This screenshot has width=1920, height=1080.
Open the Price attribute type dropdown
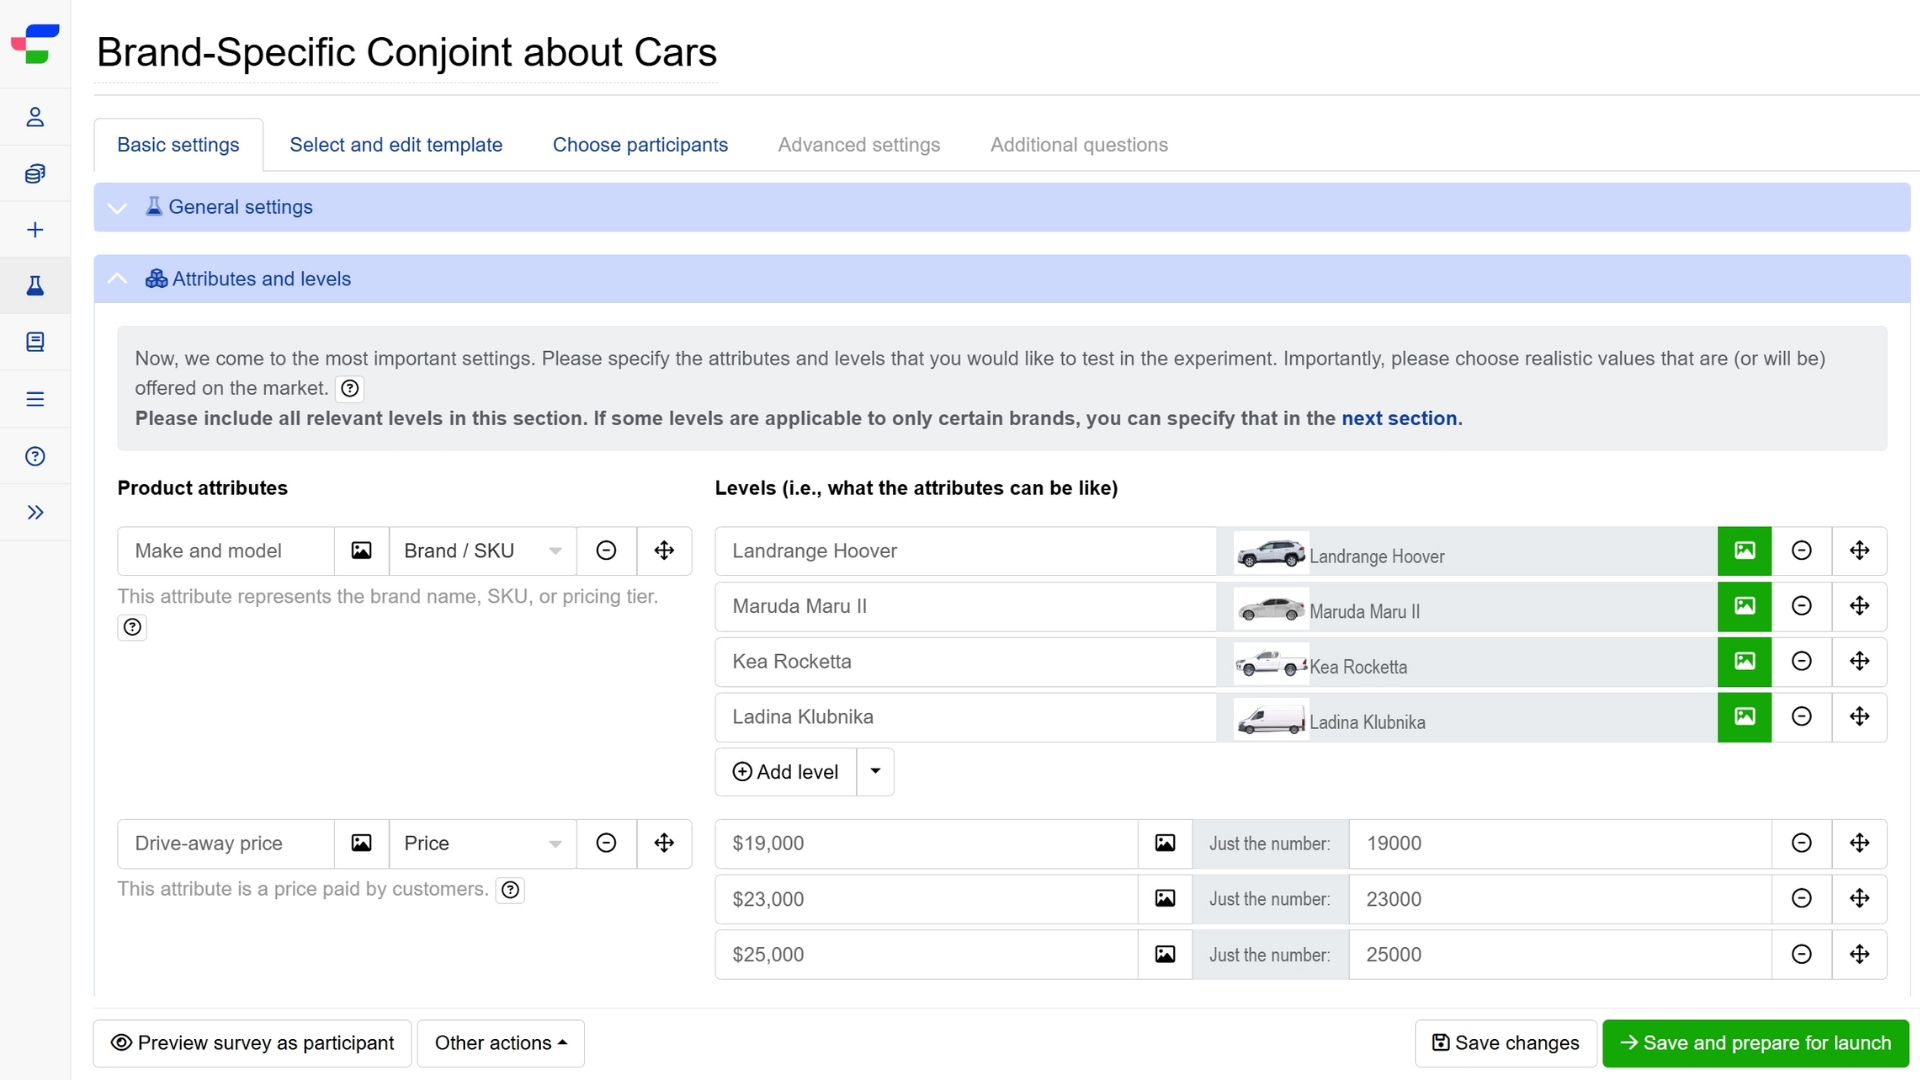tap(483, 843)
